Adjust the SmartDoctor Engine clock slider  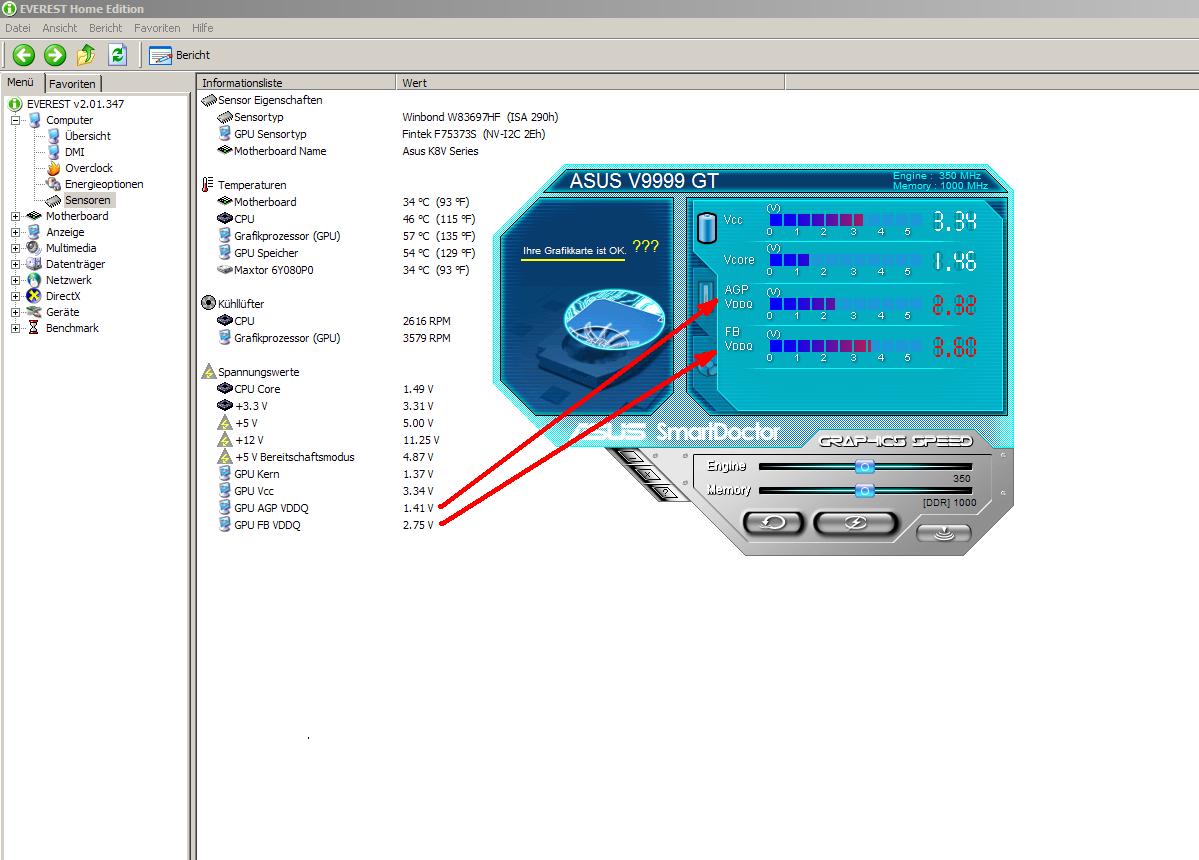864,466
